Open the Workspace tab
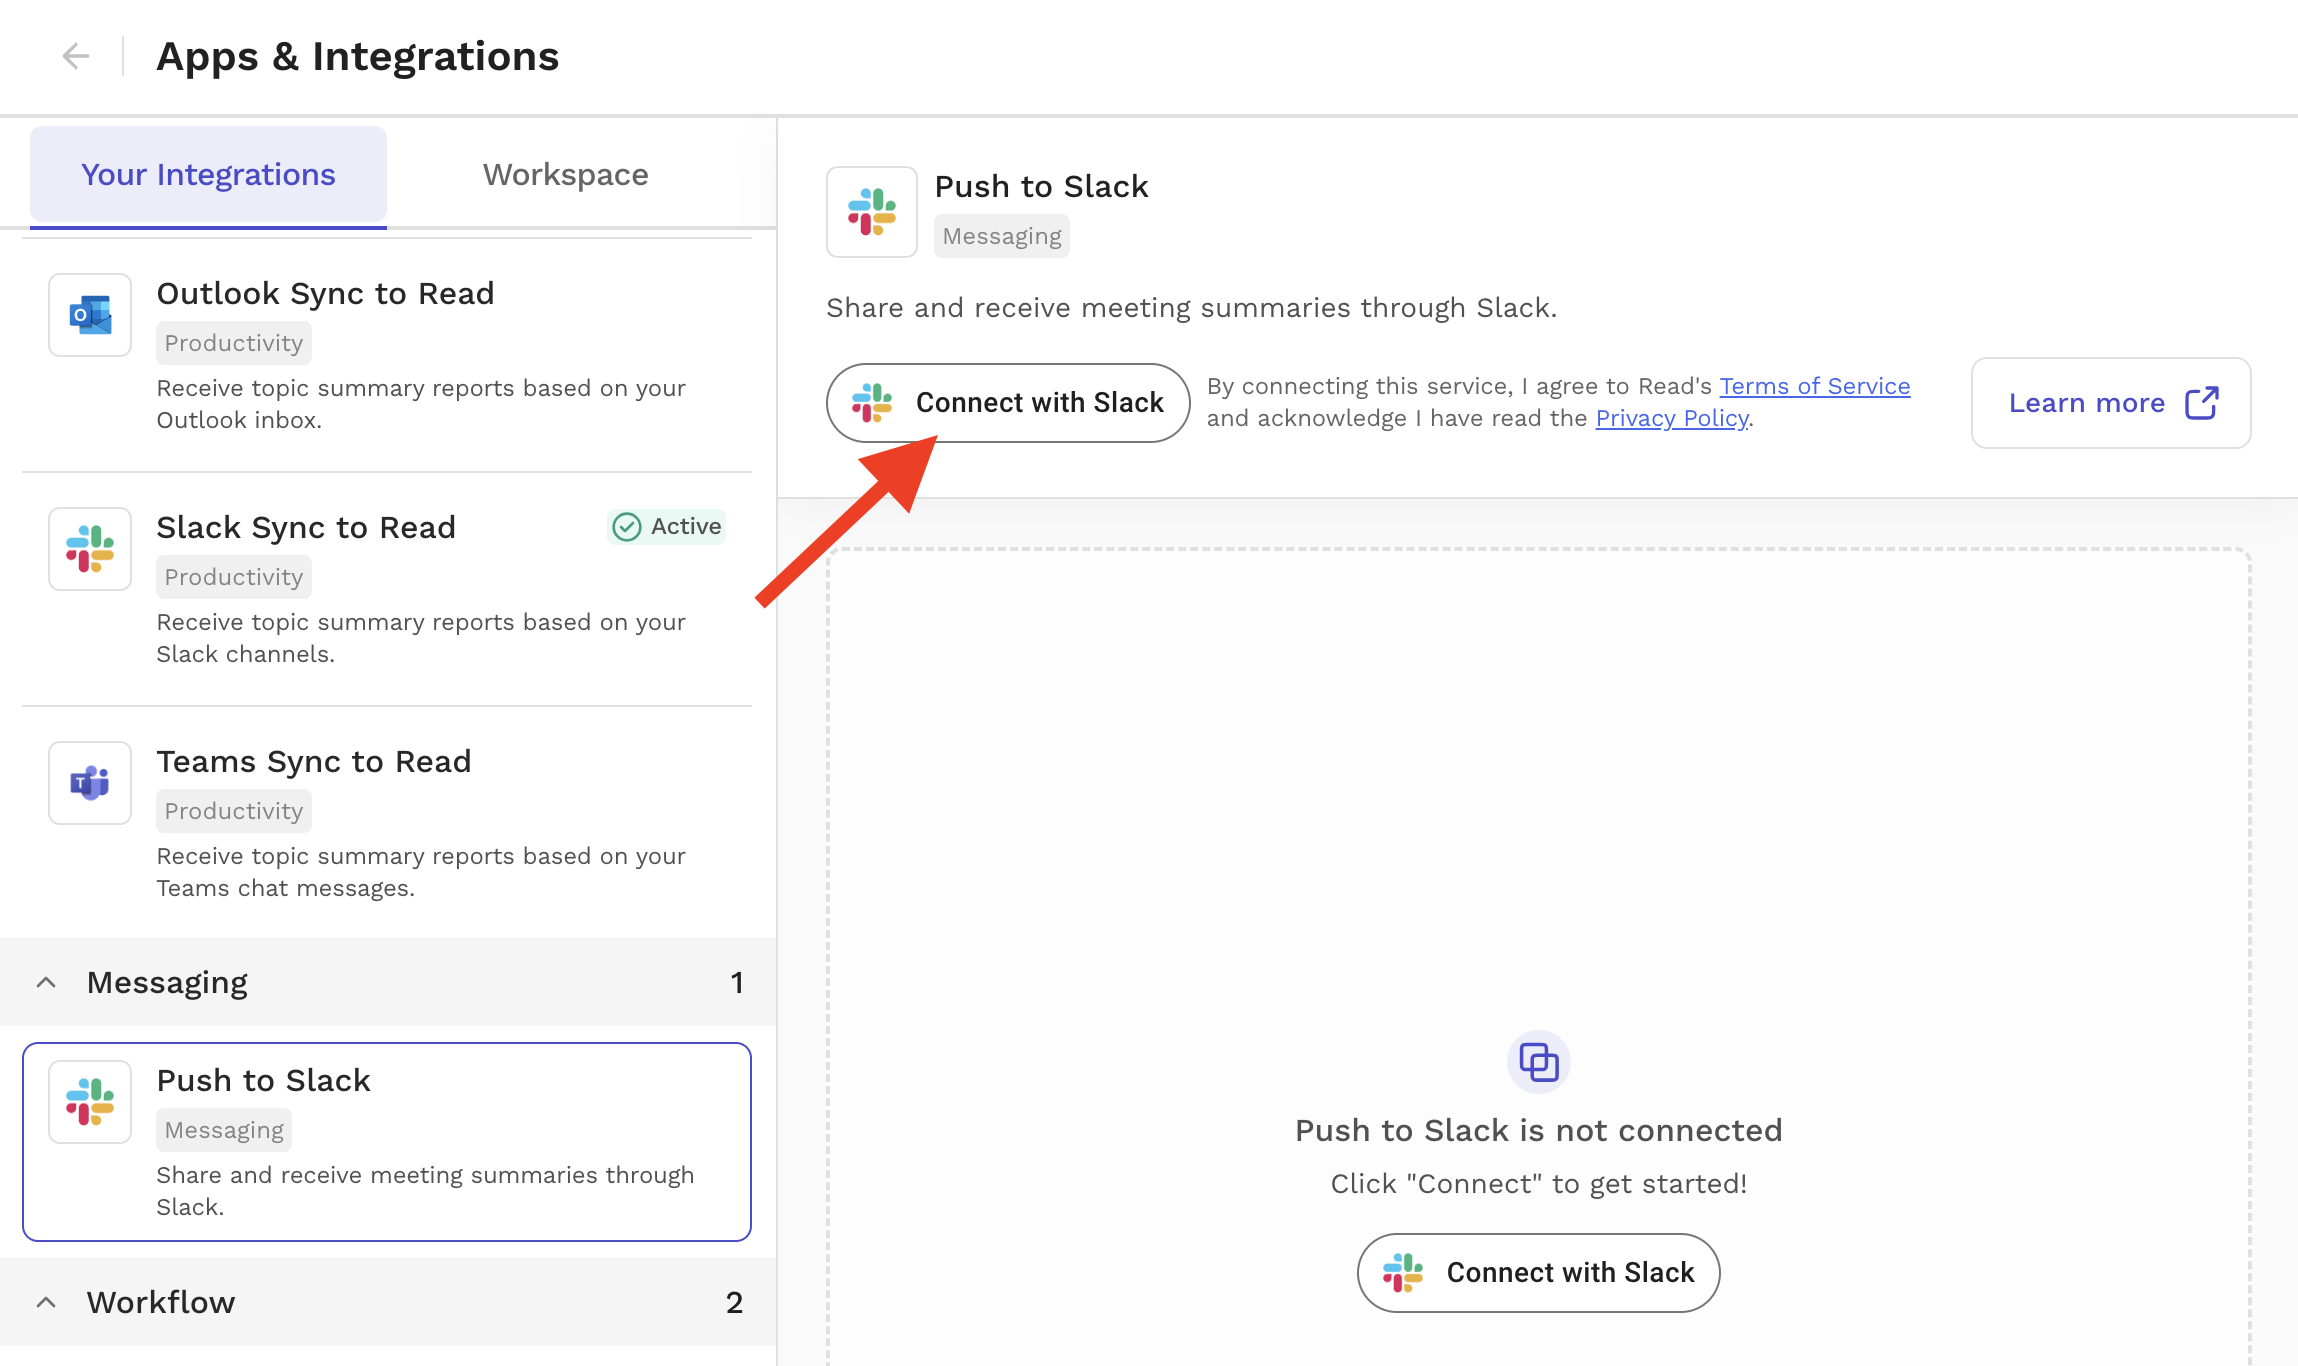The image size is (2298, 1366). pos(565,174)
